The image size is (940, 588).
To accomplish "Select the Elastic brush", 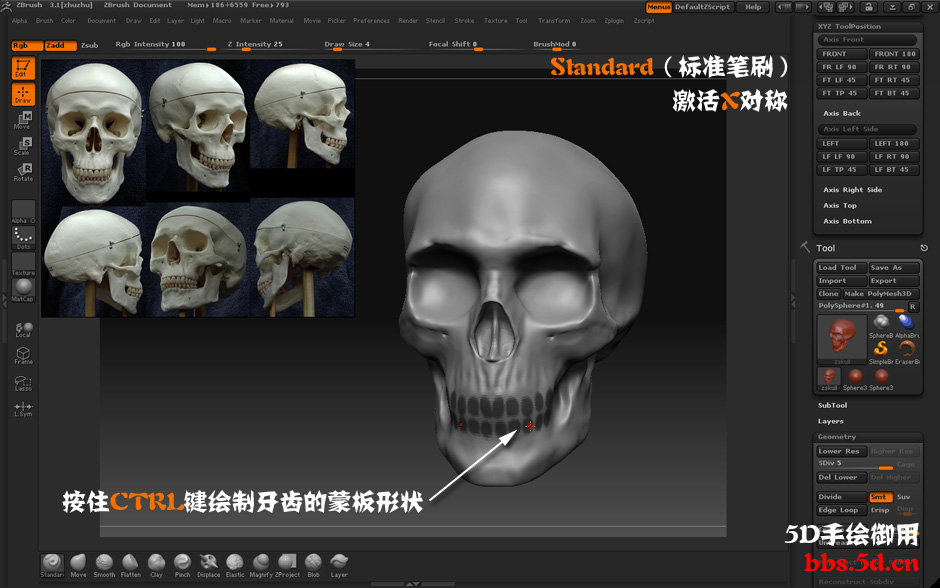I will 235,566.
